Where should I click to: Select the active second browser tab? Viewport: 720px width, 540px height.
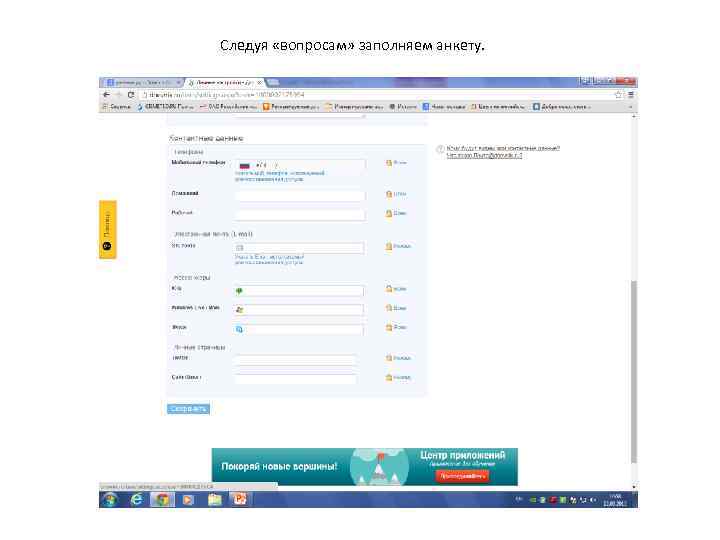click(225, 83)
